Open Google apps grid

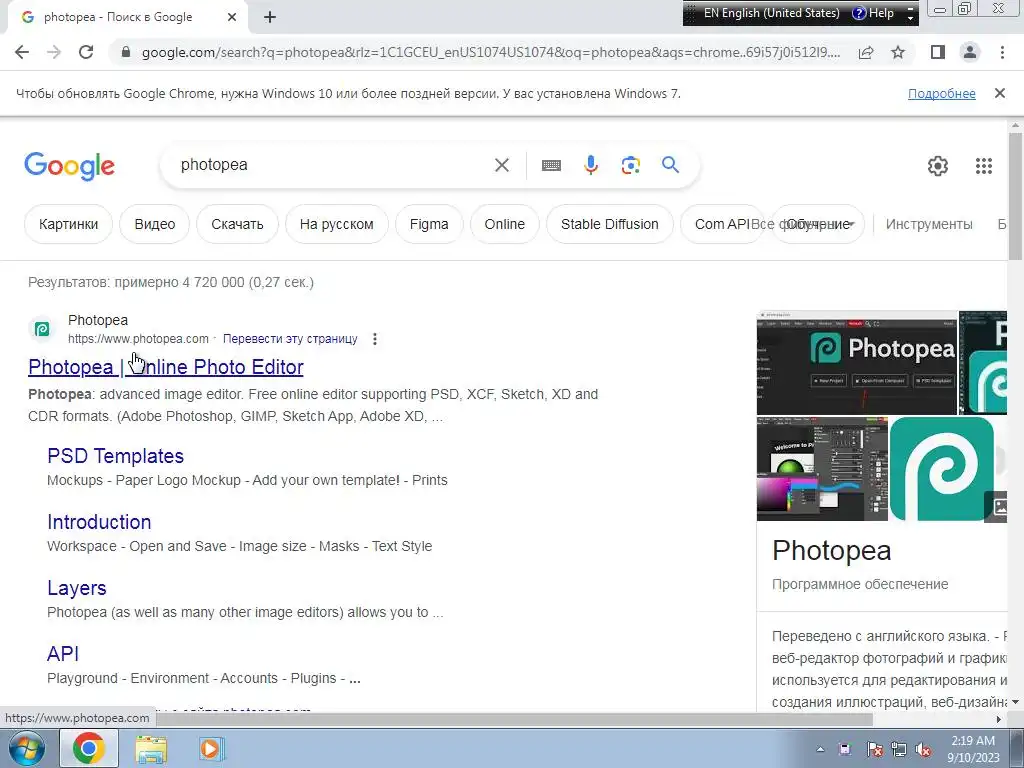click(984, 166)
